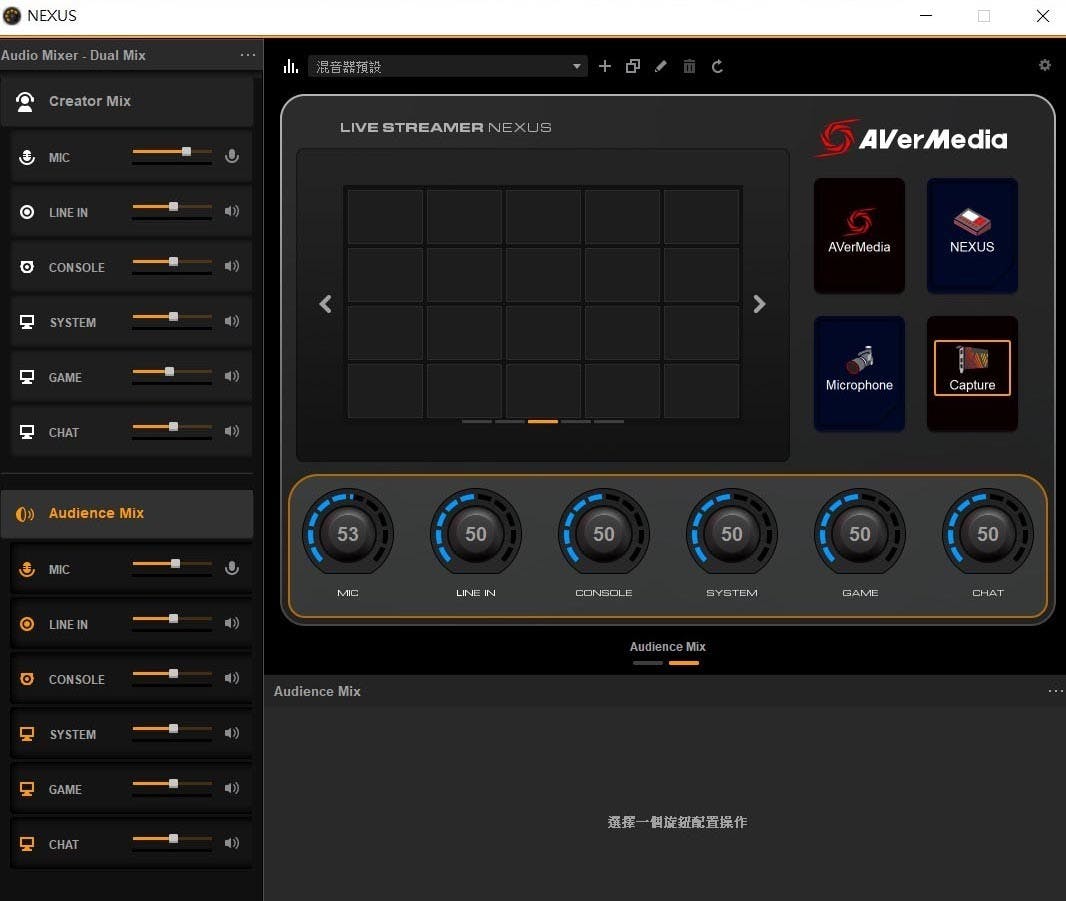Click Creator Mix GAME monitor icon
Viewport: 1066px width, 901px height.
point(27,377)
